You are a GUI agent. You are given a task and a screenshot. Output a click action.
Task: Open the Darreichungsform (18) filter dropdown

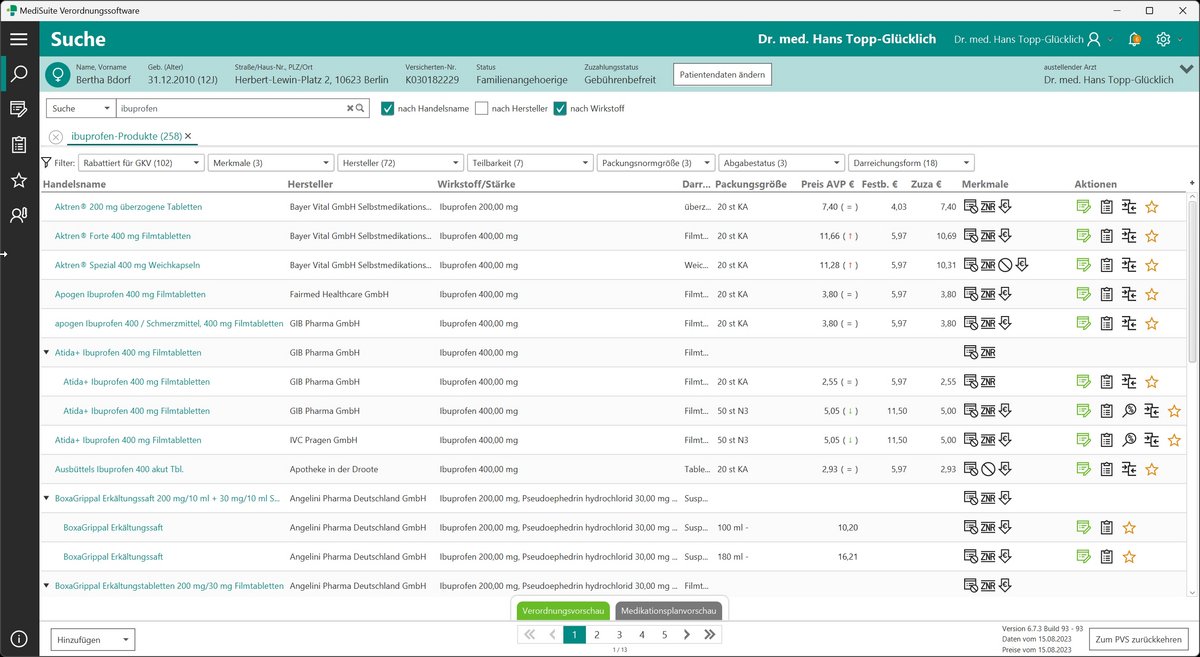click(x=910, y=163)
